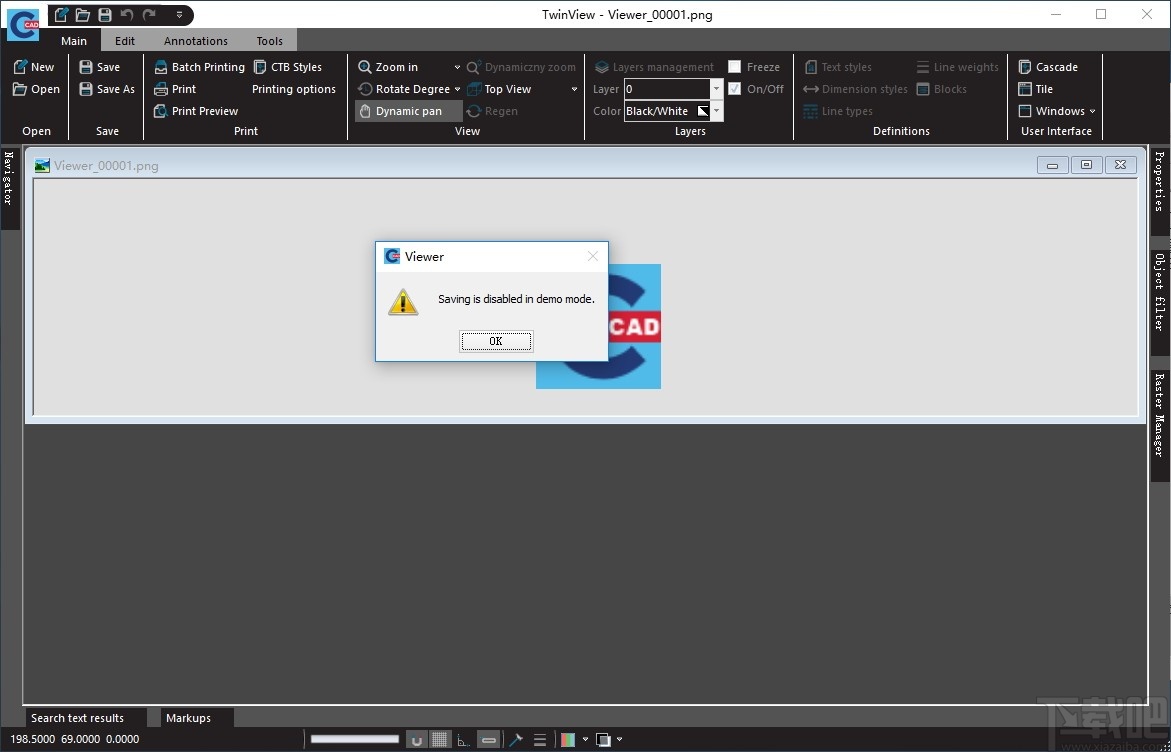Start Batch Printing
Image resolution: width=1171 pixels, height=752 pixels.
pos(199,67)
